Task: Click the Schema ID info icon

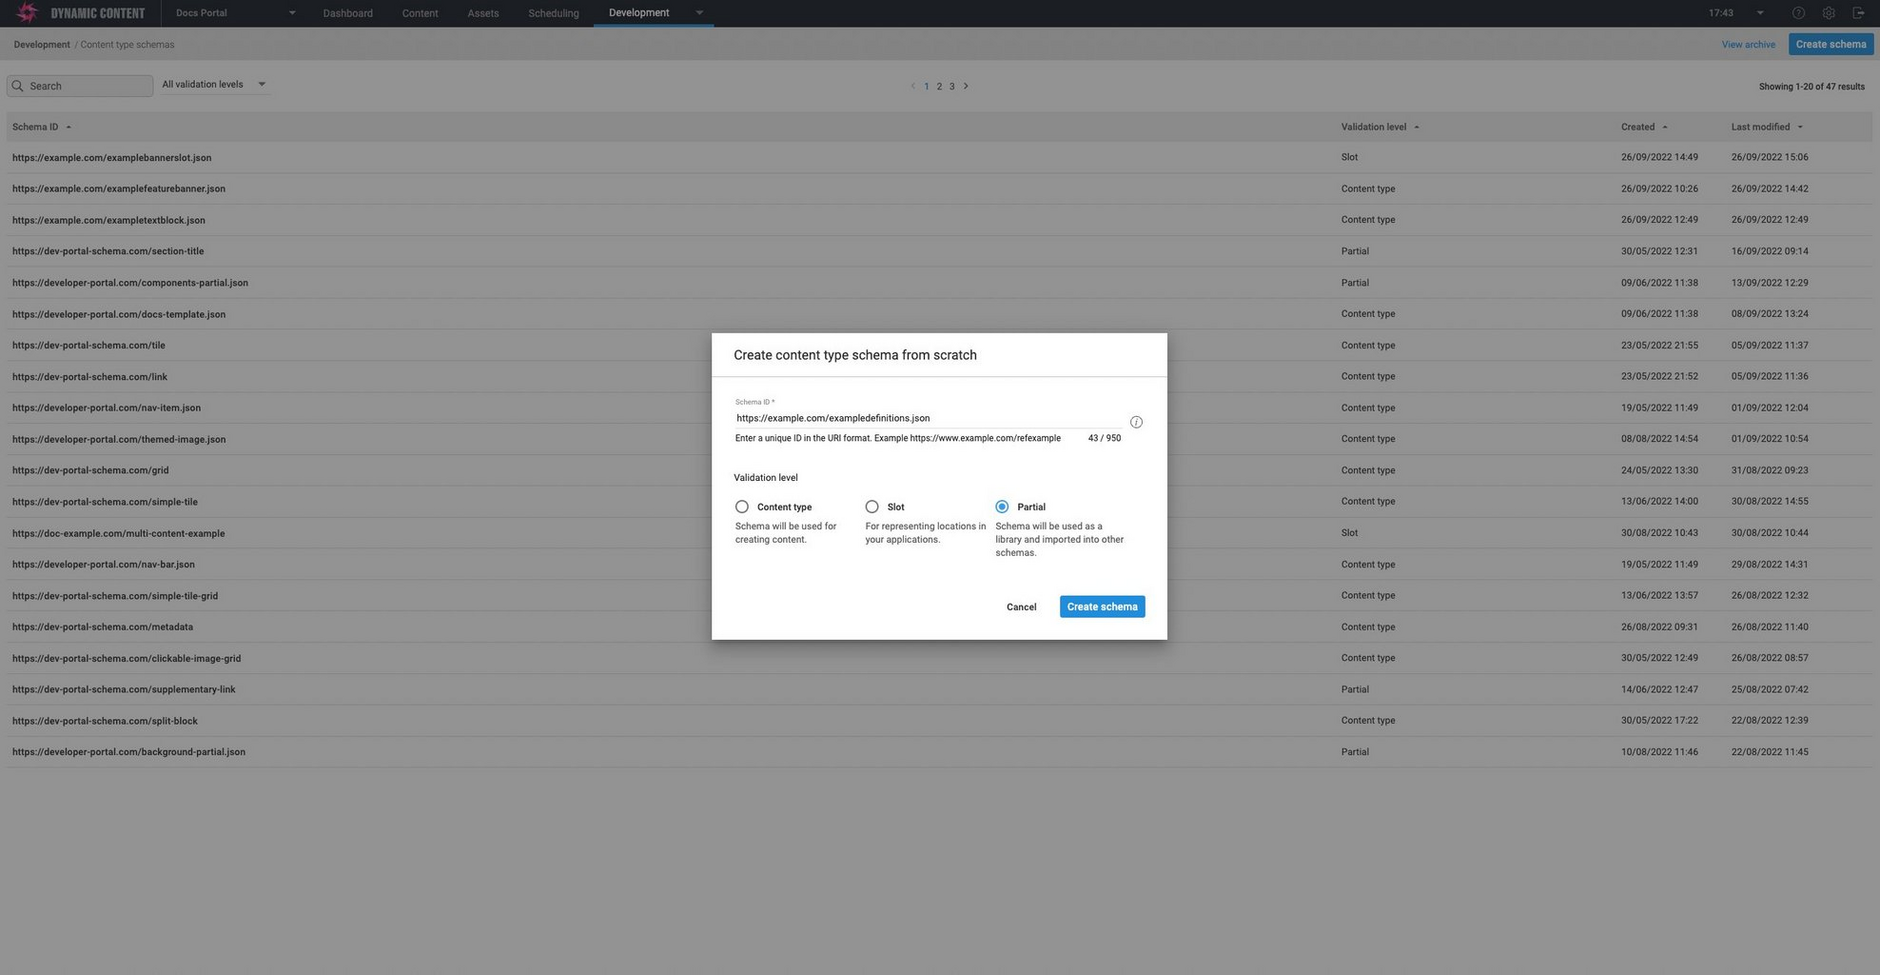Action: pyautogui.click(x=1136, y=422)
